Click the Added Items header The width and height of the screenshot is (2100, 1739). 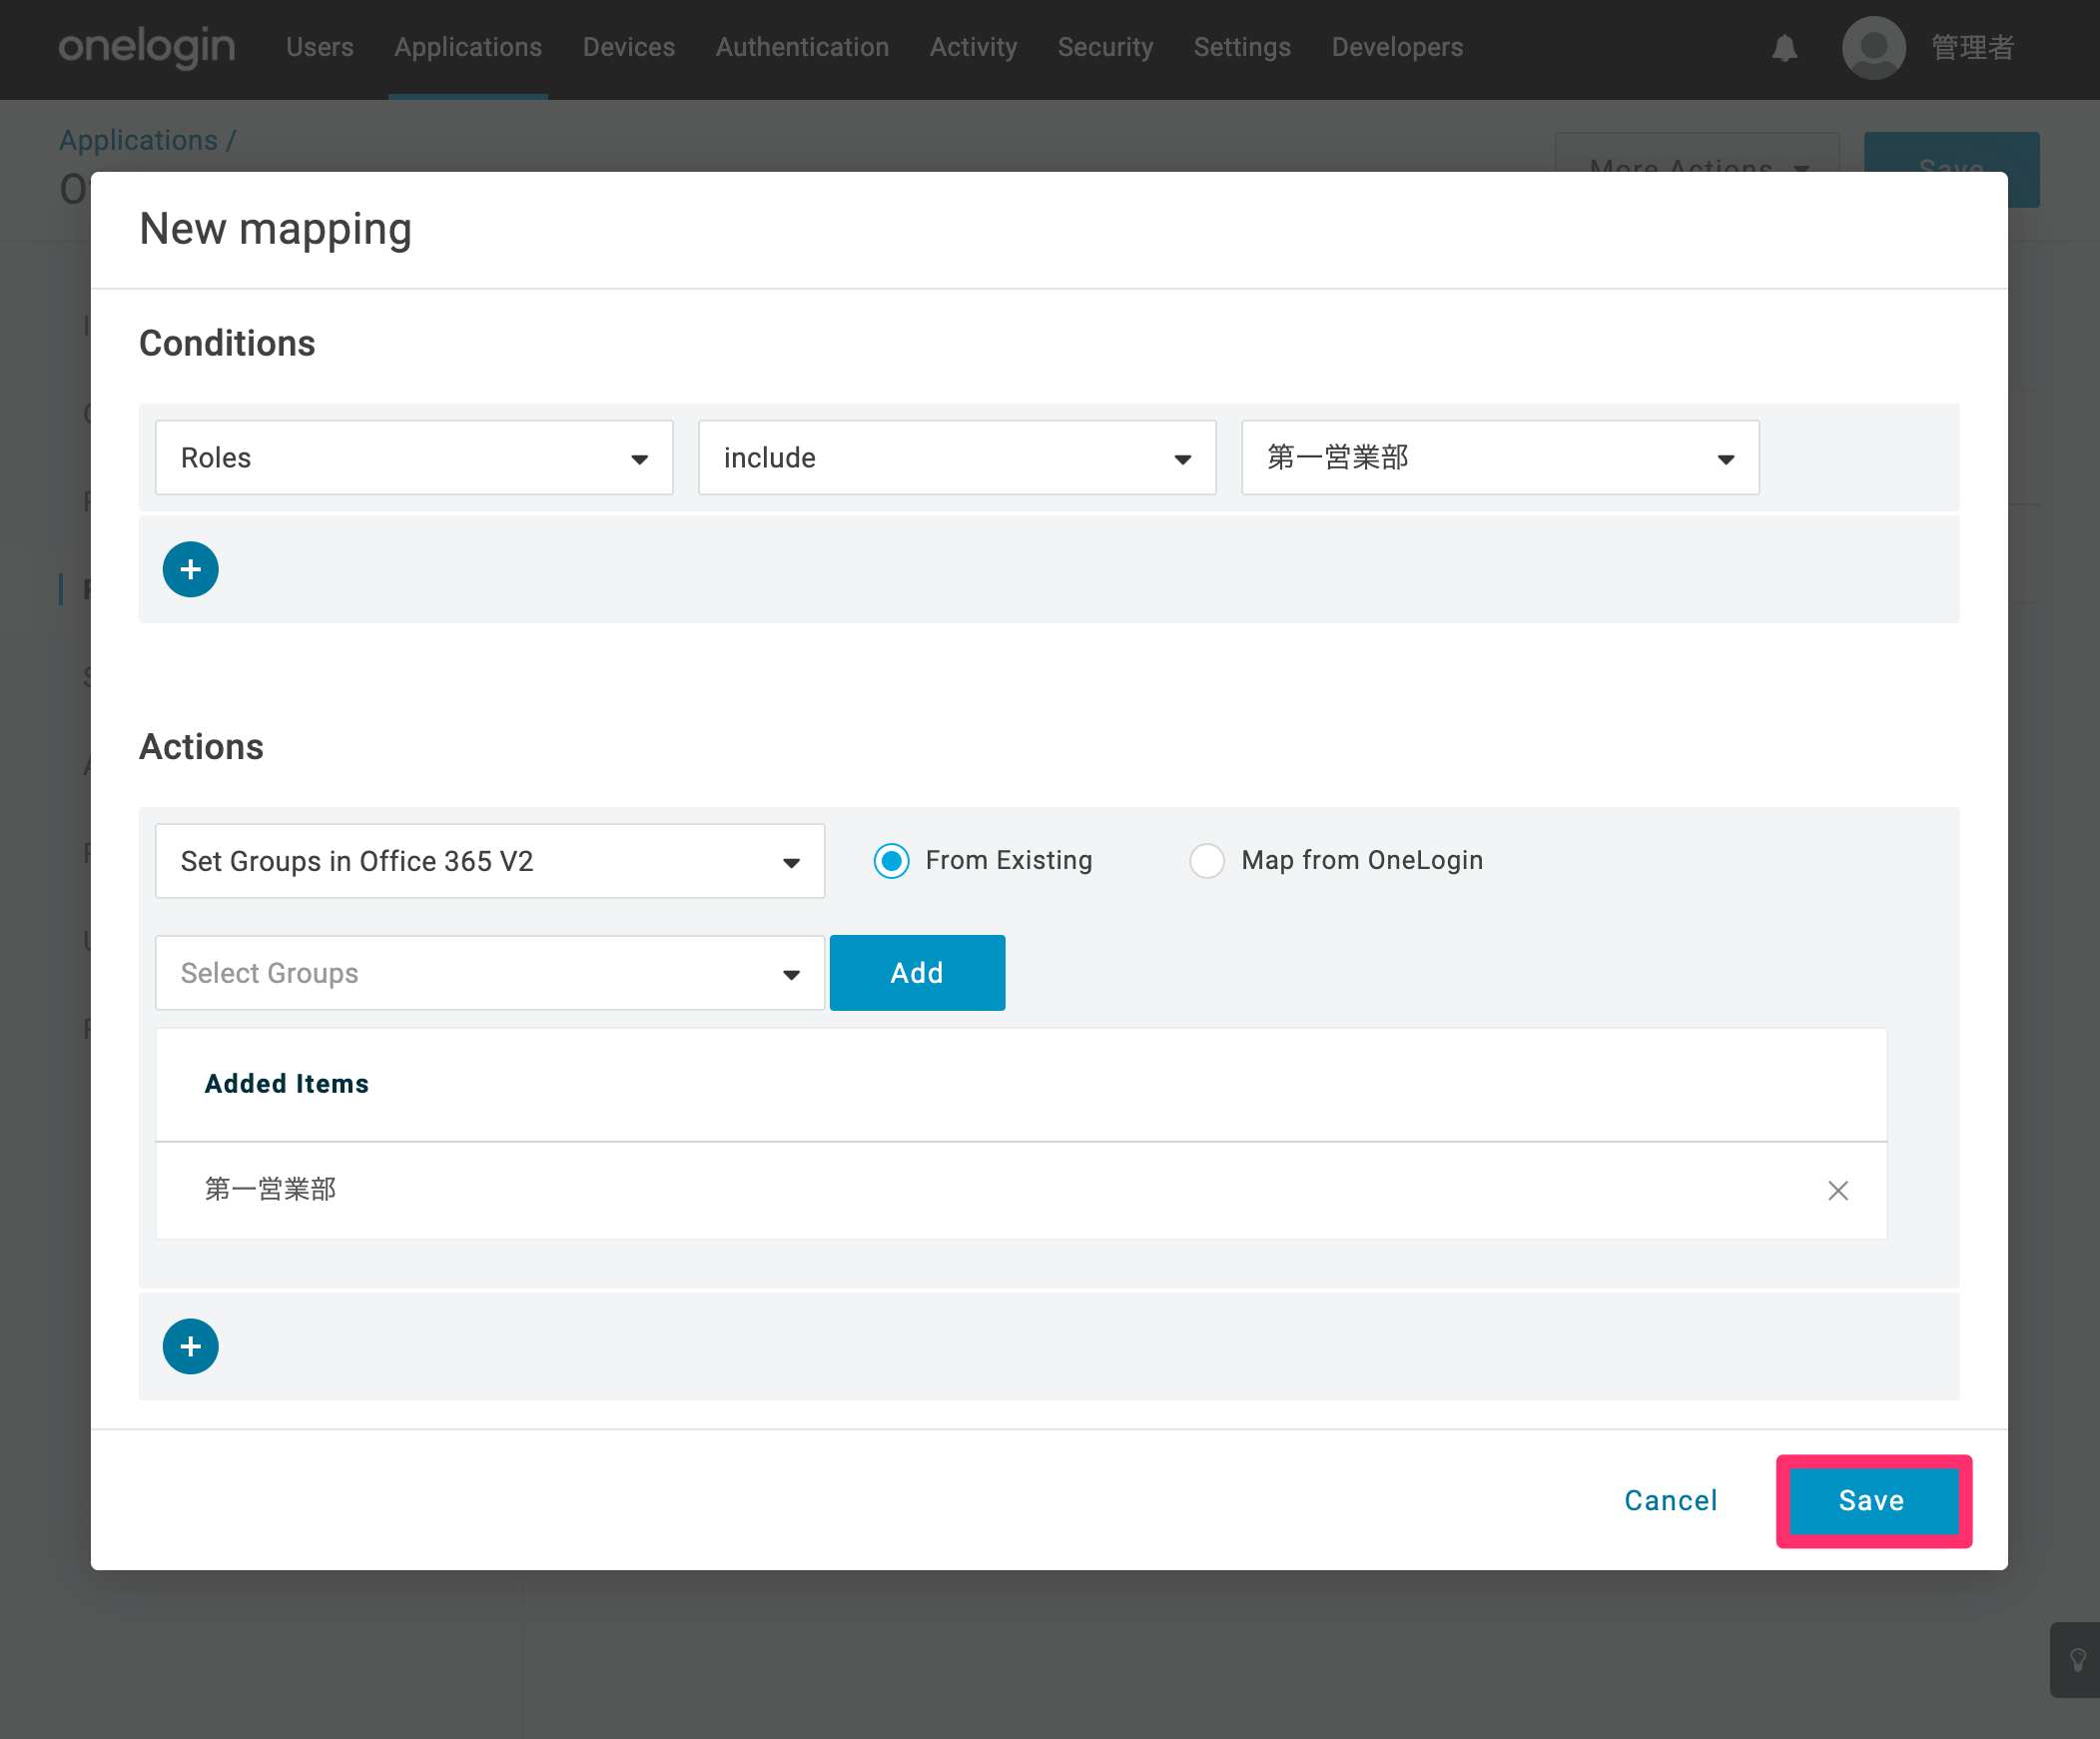(x=287, y=1084)
